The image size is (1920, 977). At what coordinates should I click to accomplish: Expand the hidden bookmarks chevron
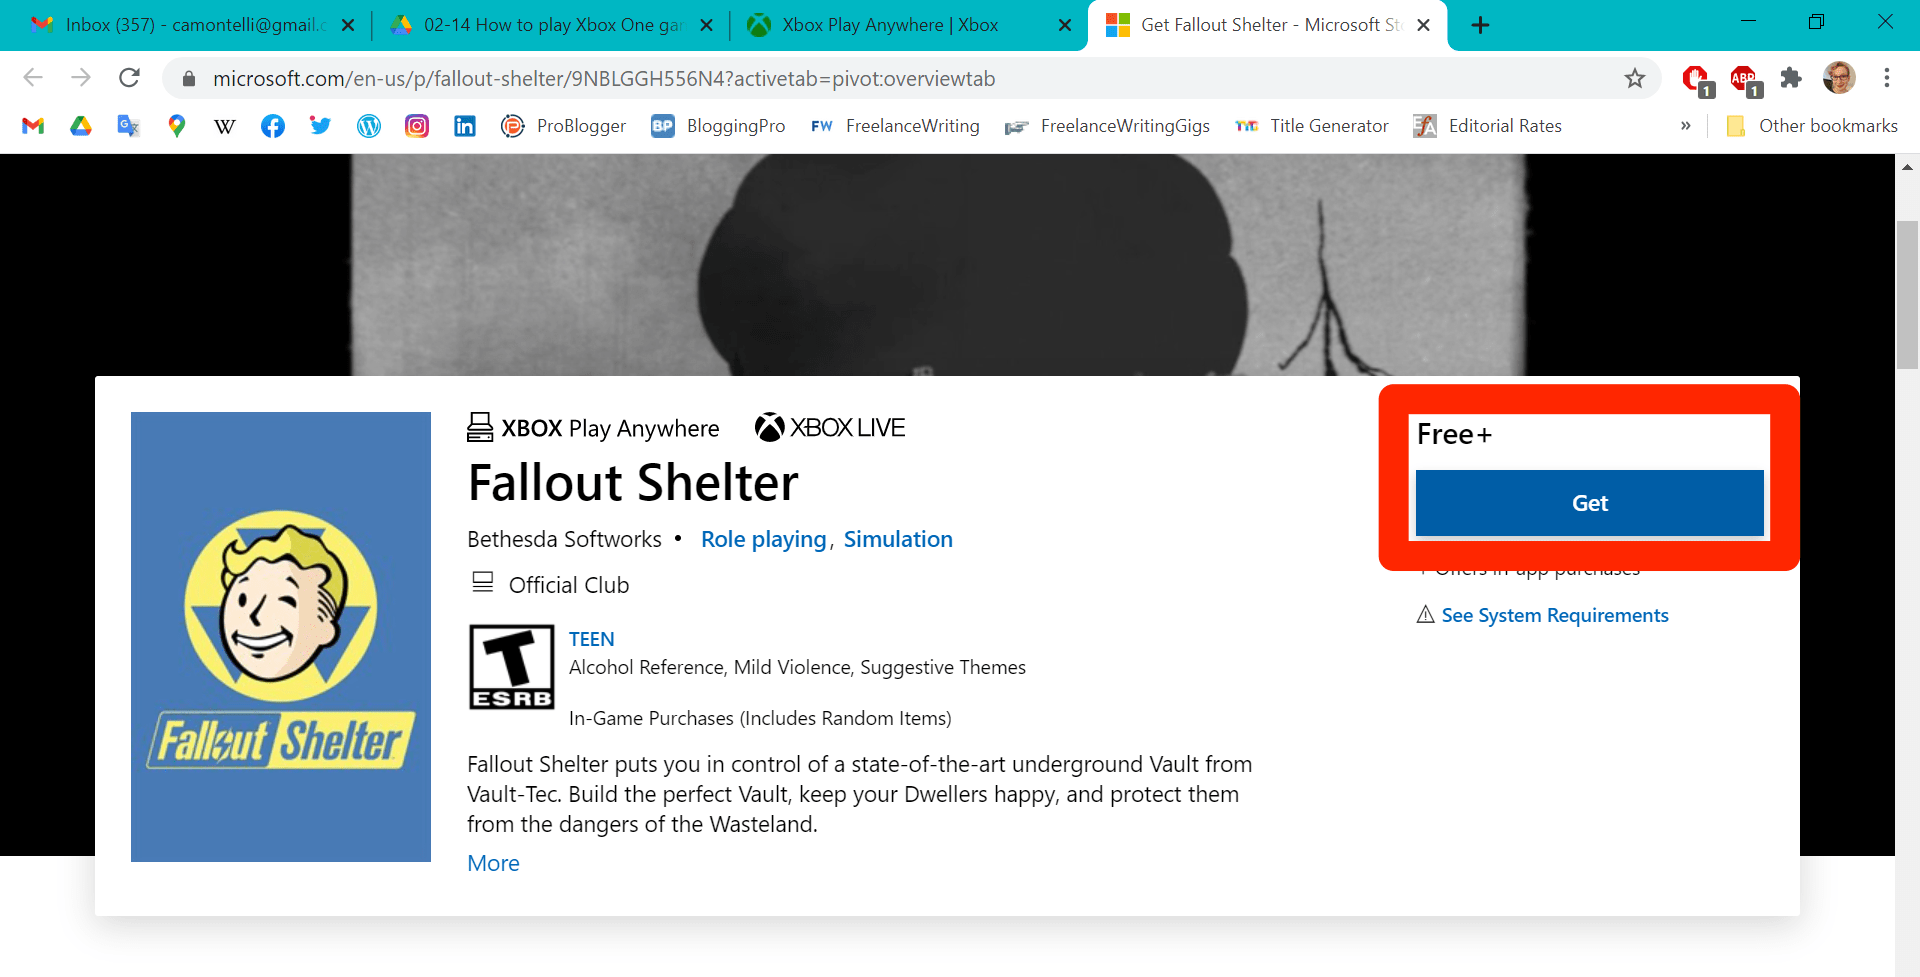tap(1686, 126)
